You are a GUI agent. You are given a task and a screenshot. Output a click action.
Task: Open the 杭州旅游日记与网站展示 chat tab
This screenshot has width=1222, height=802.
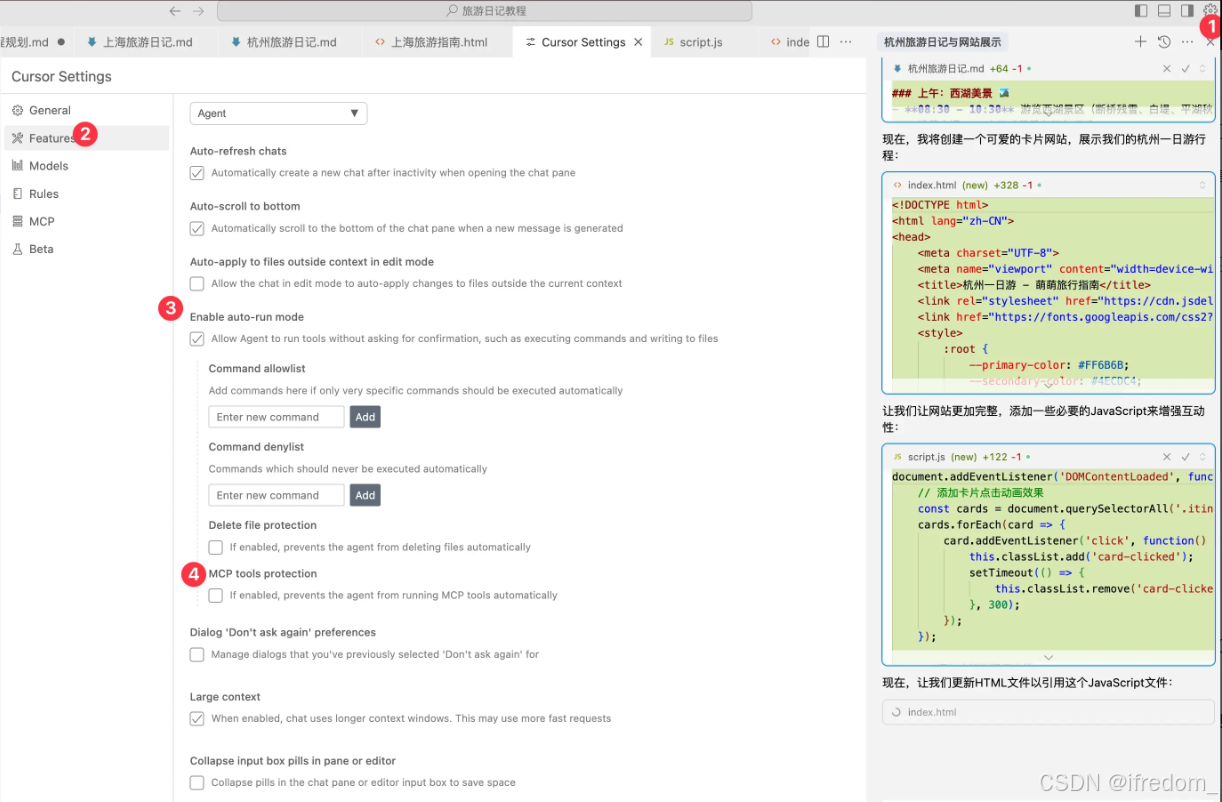tap(942, 42)
